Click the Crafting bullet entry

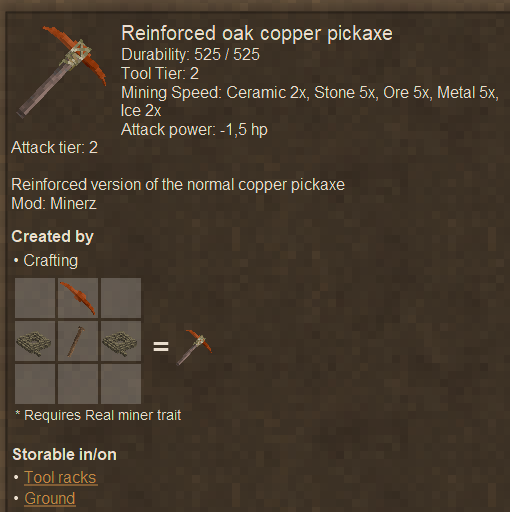(50, 261)
